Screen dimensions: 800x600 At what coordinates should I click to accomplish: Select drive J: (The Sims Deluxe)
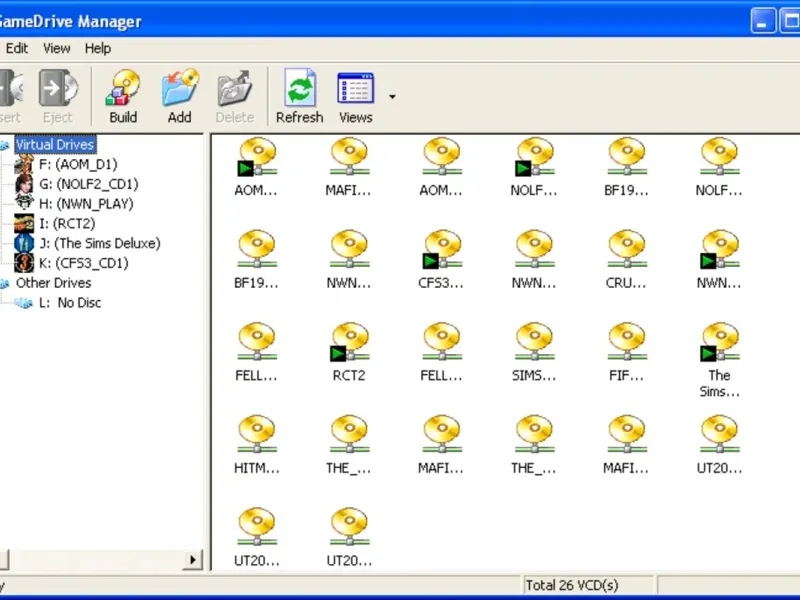click(99, 243)
